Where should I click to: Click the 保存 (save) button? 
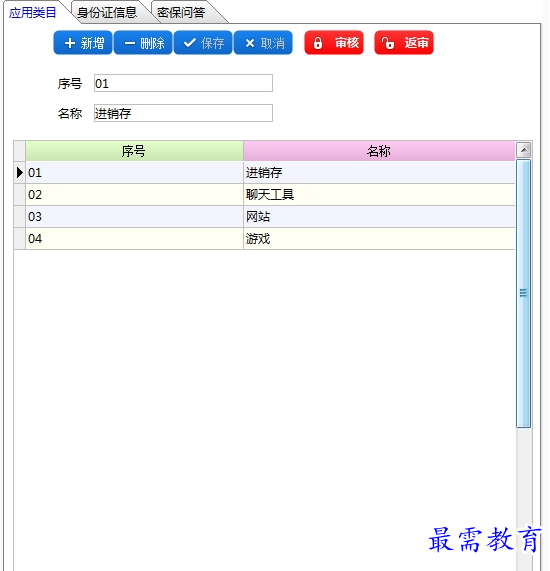click(203, 43)
